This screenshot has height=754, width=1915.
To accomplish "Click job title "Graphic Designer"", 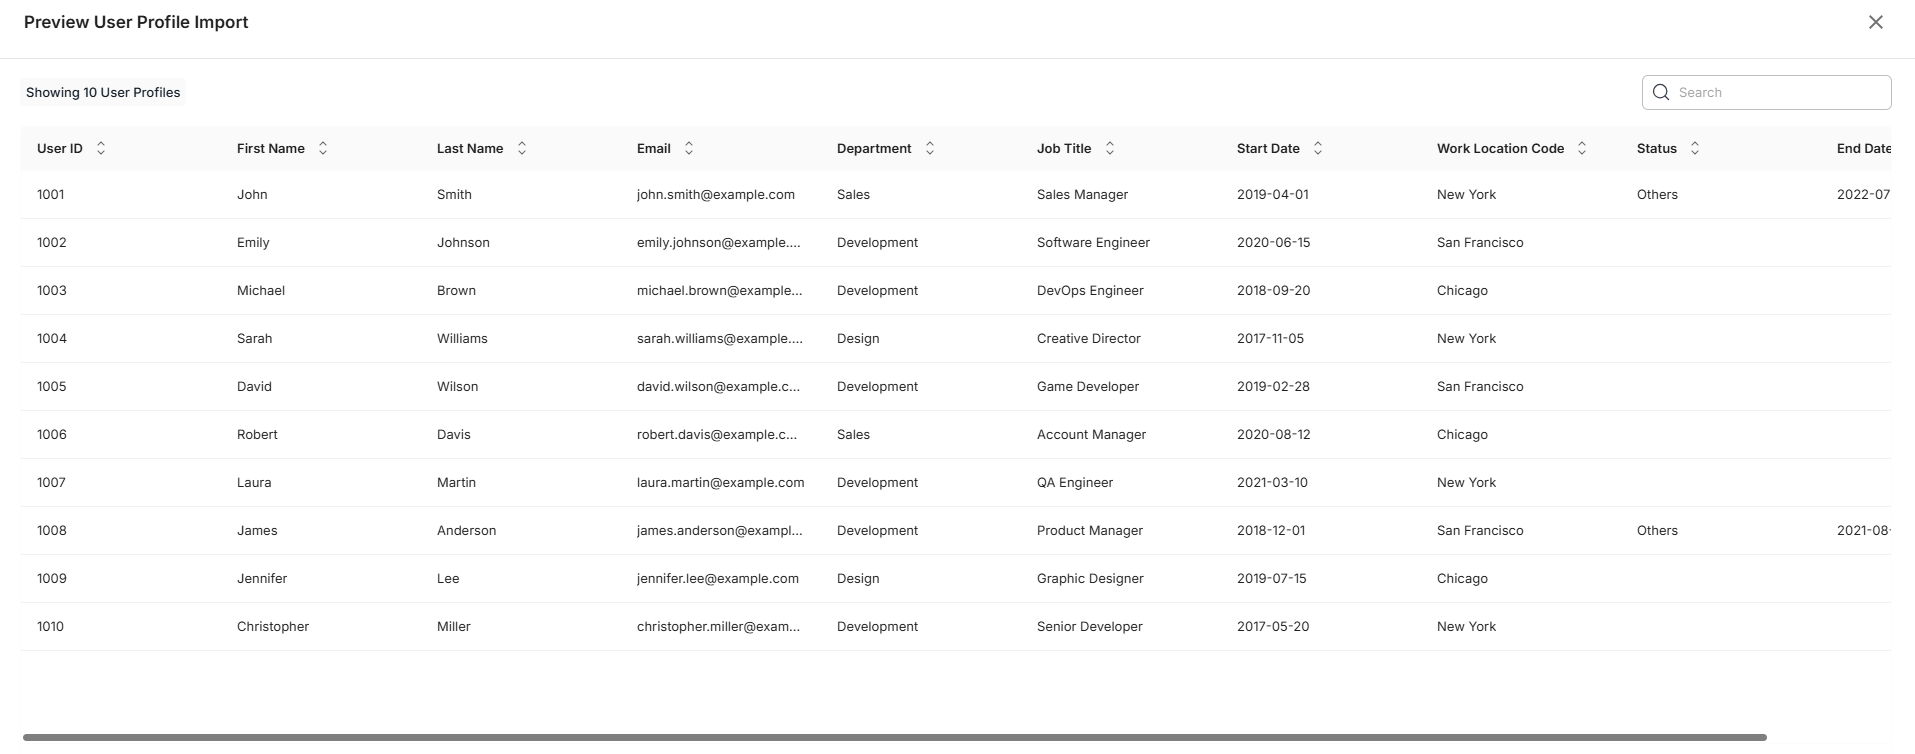I will tap(1090, 578).
